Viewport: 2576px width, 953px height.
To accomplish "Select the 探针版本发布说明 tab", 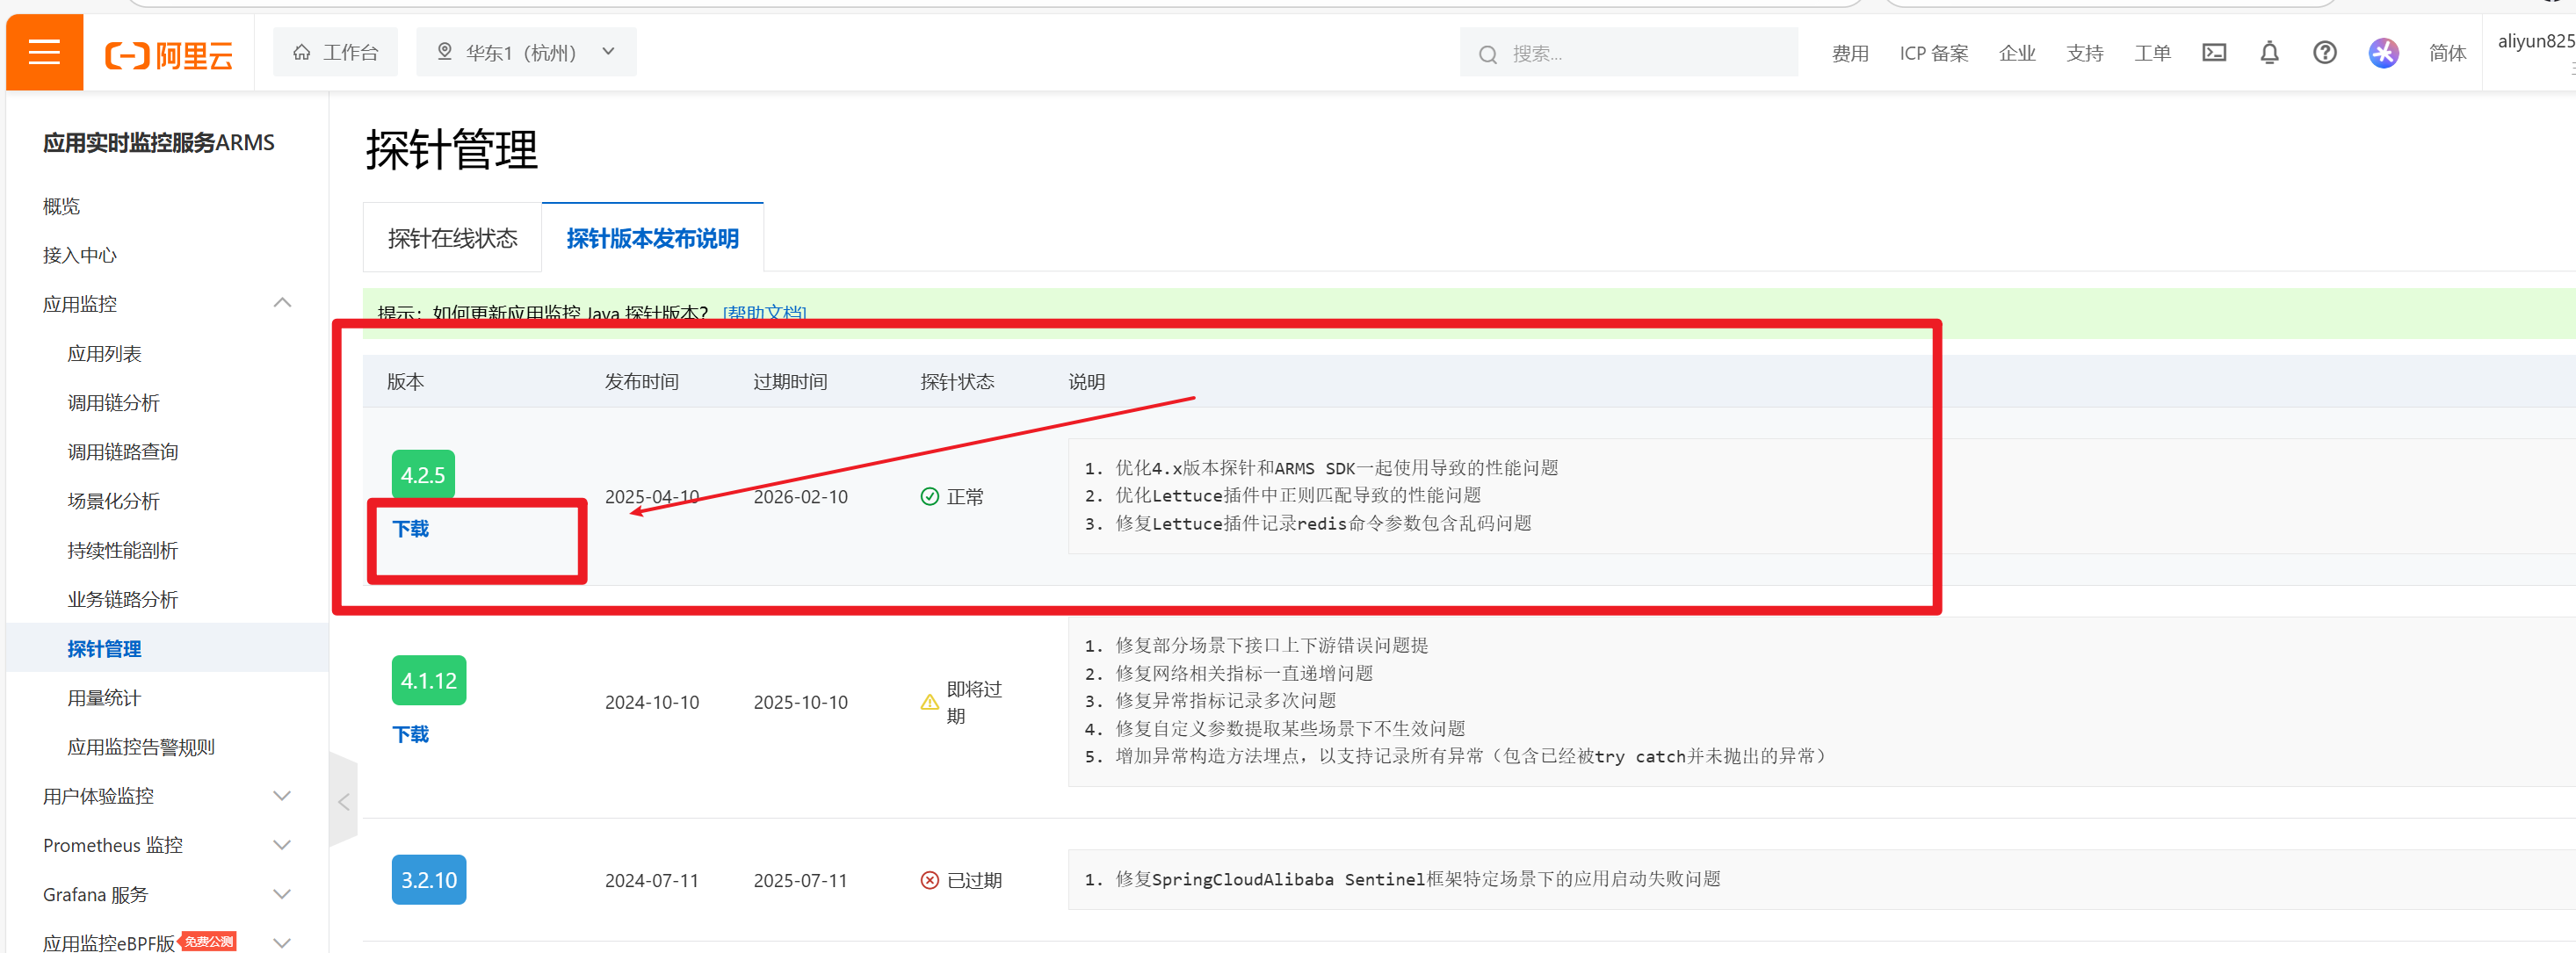I will click(x=652, y=238).
